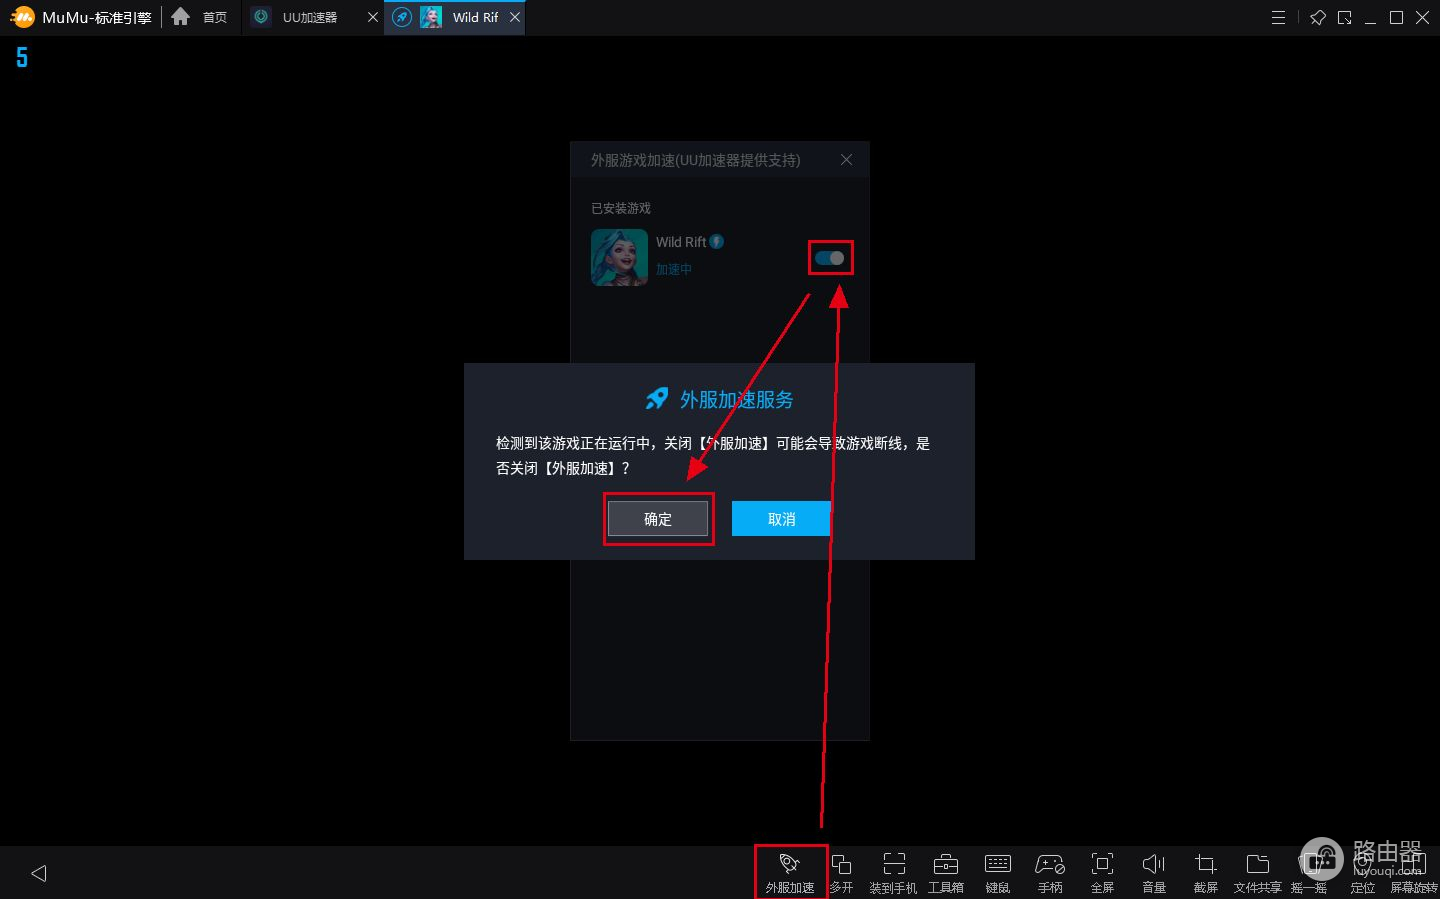Viewport: 1440px width, 899px height.
Task: Take a screenshot with 截屏
Action: (x=1206, y=872)
